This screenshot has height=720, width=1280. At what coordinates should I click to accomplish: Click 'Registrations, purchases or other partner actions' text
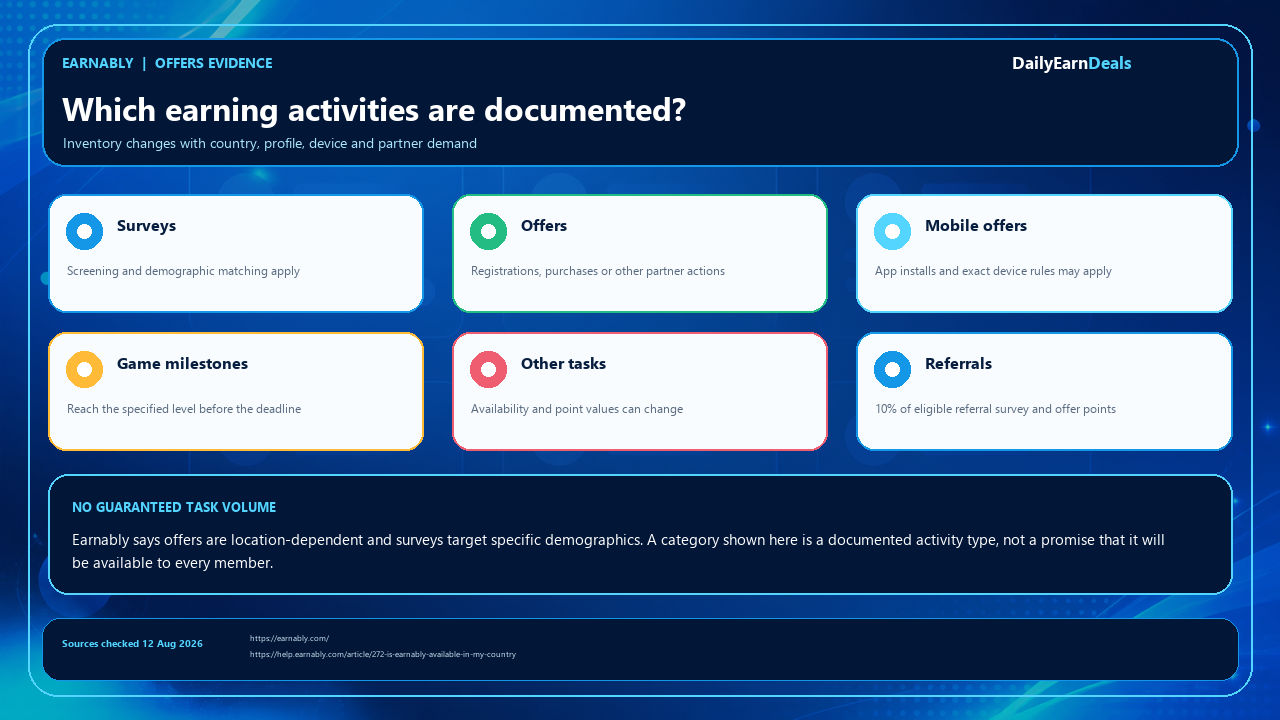[x=598, y=271]
